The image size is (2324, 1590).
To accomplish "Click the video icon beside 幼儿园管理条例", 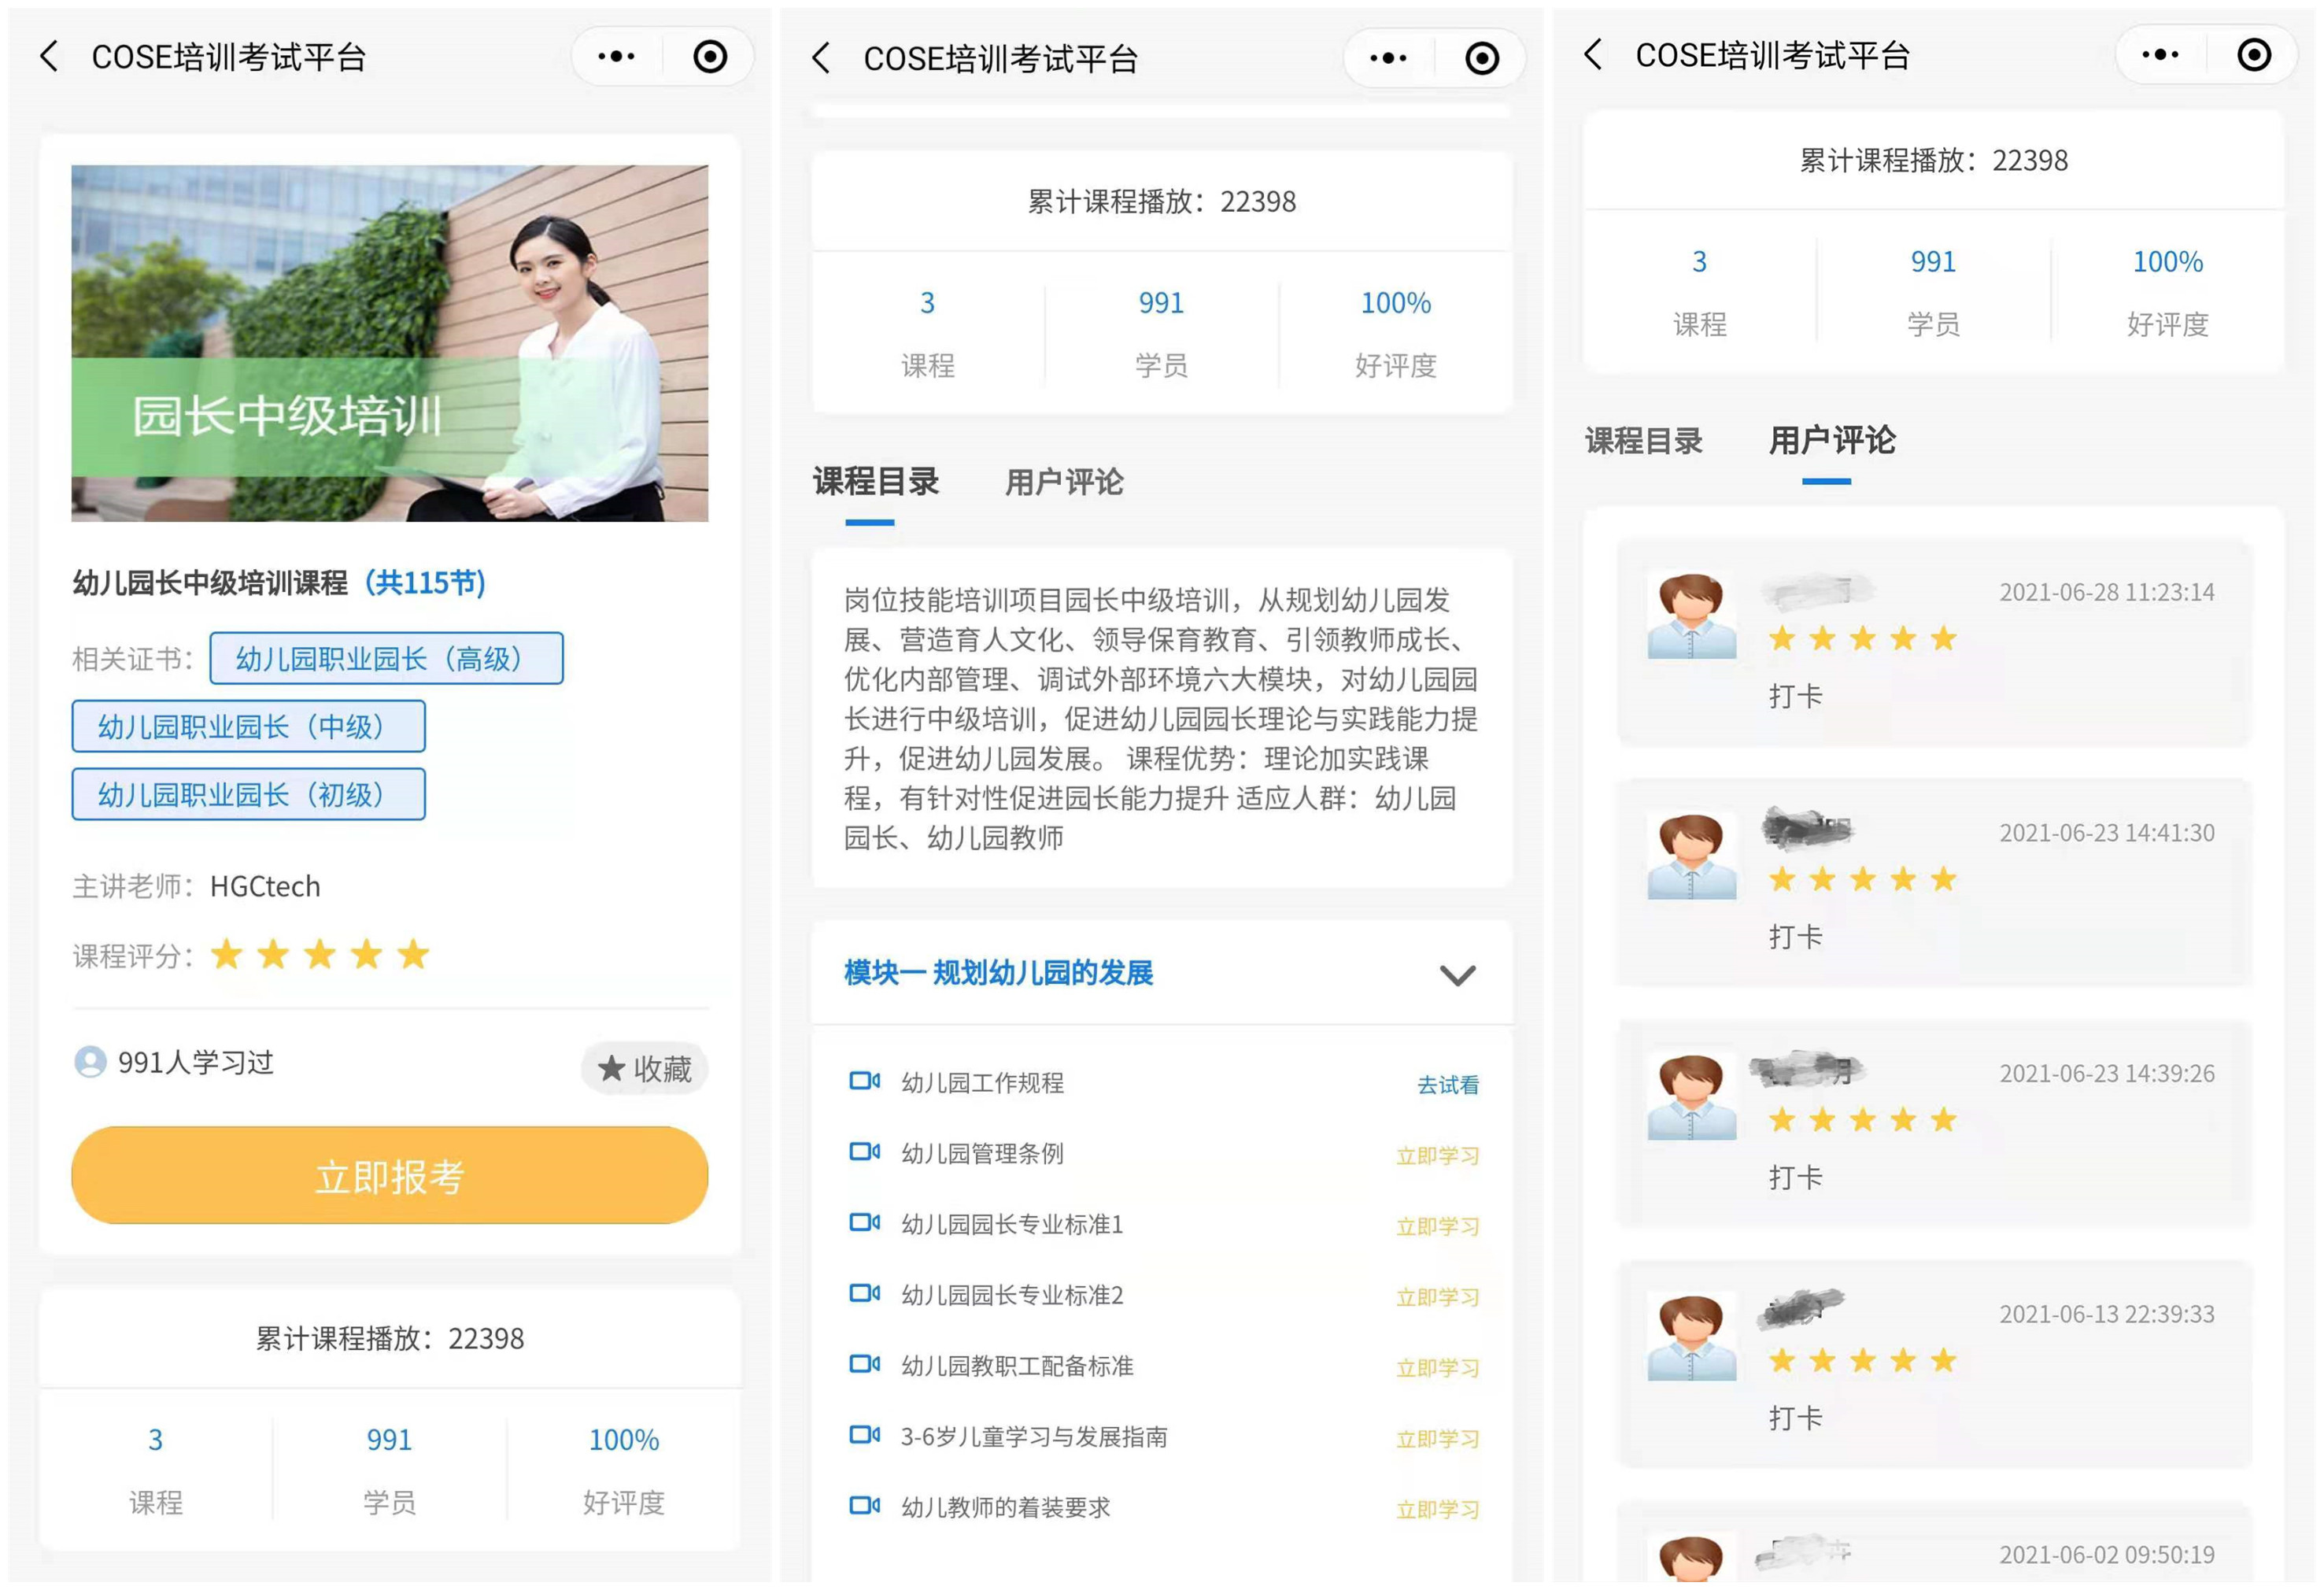I will coord(864,1151).
